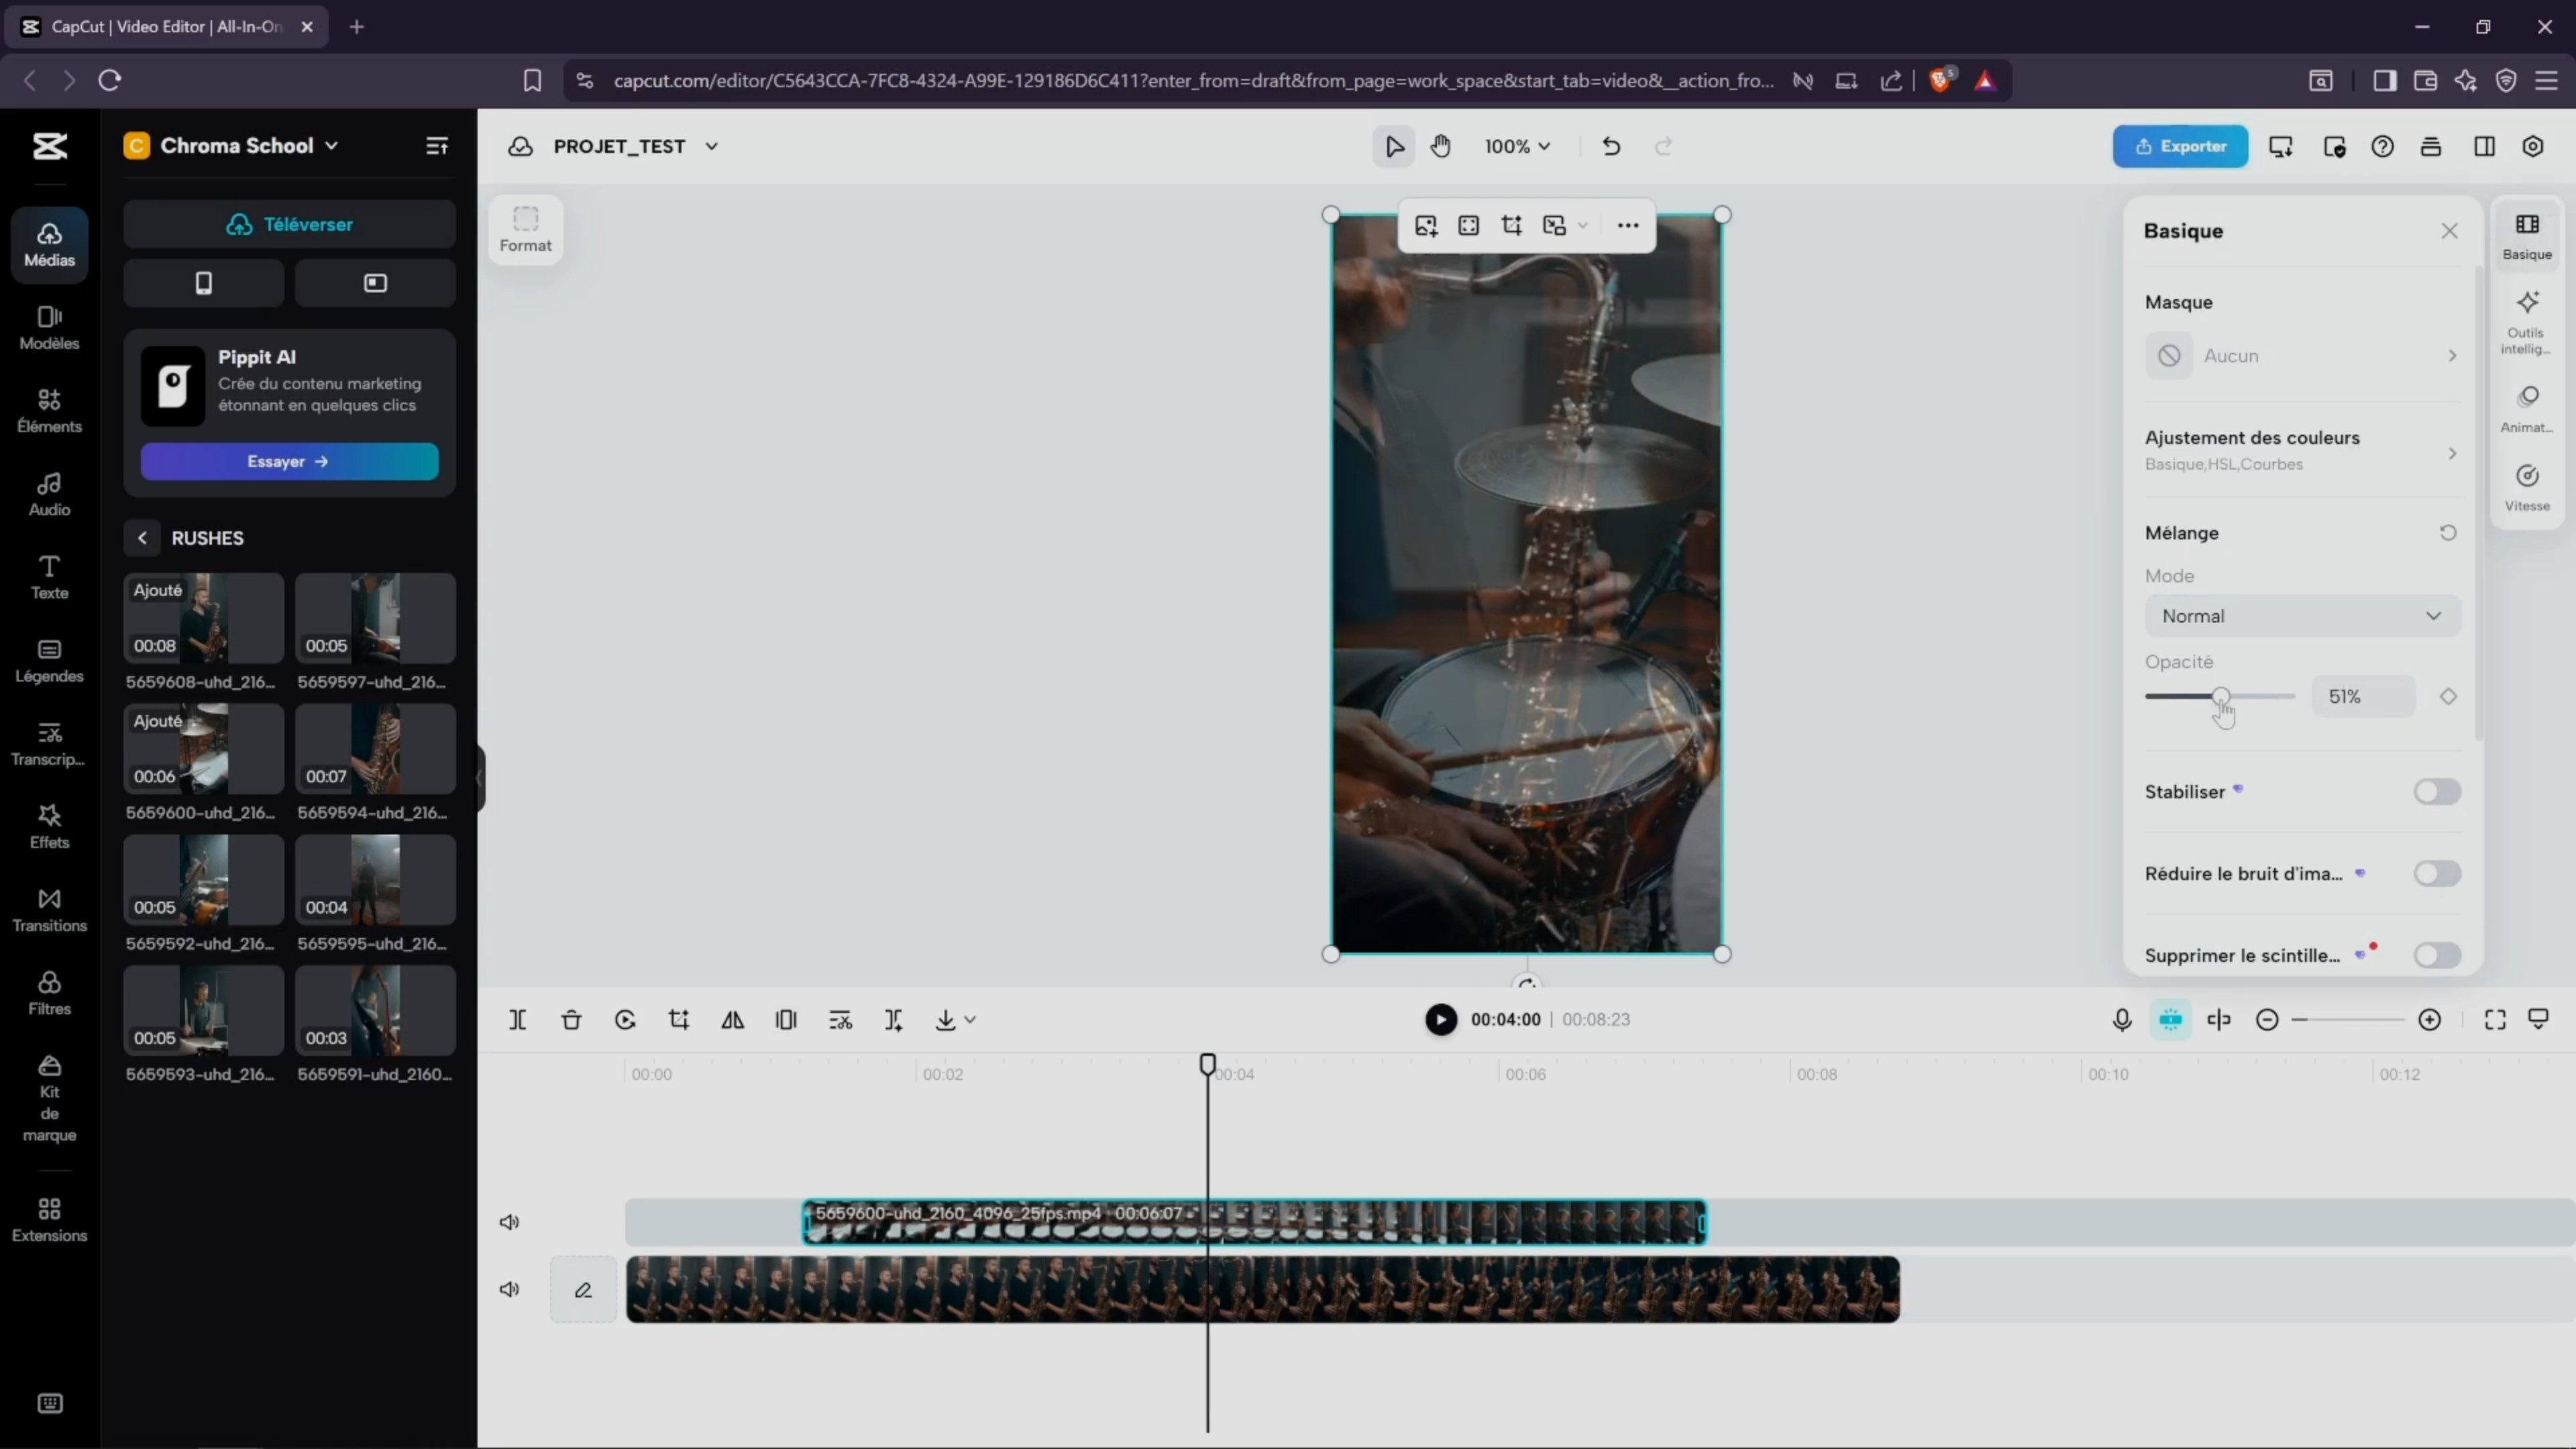Open the Effets panel in sidebar

49,826
